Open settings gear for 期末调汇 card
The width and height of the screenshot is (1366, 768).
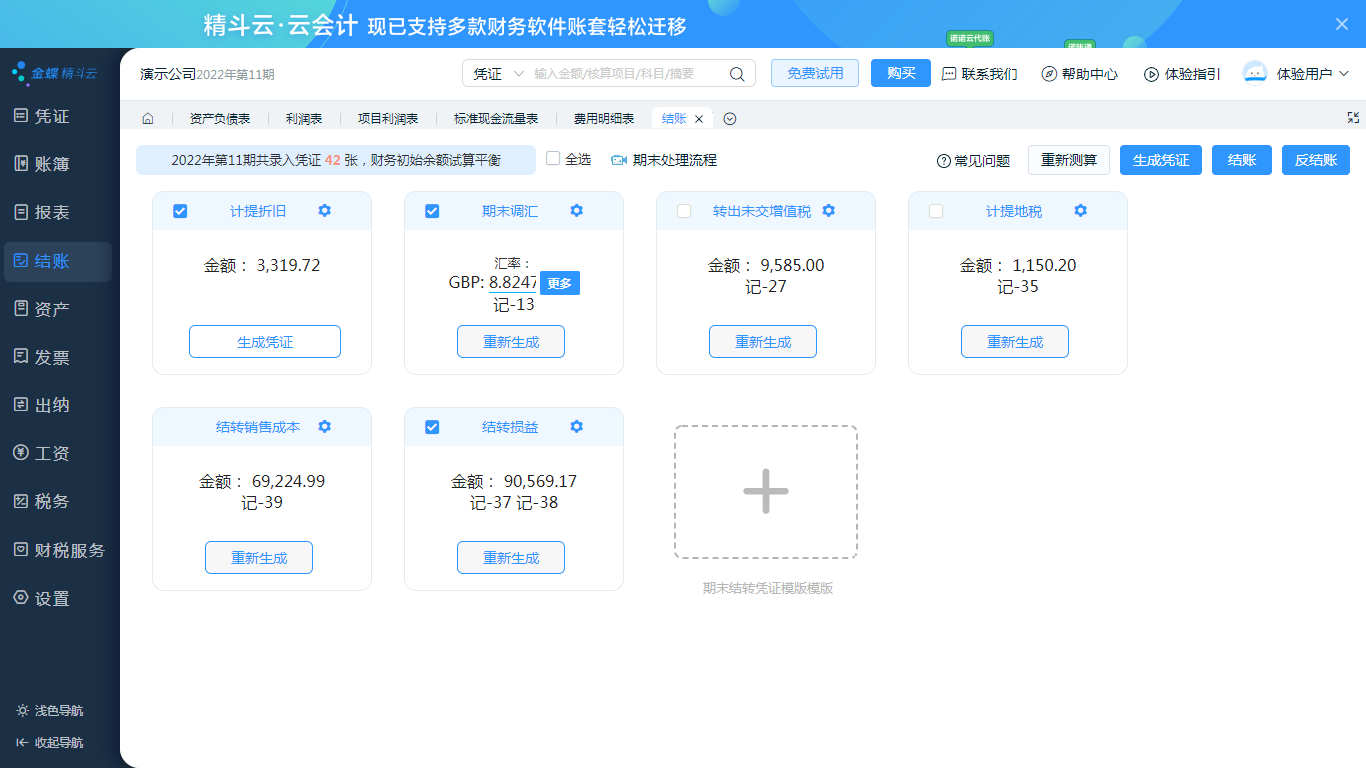(x=576, y=211)
